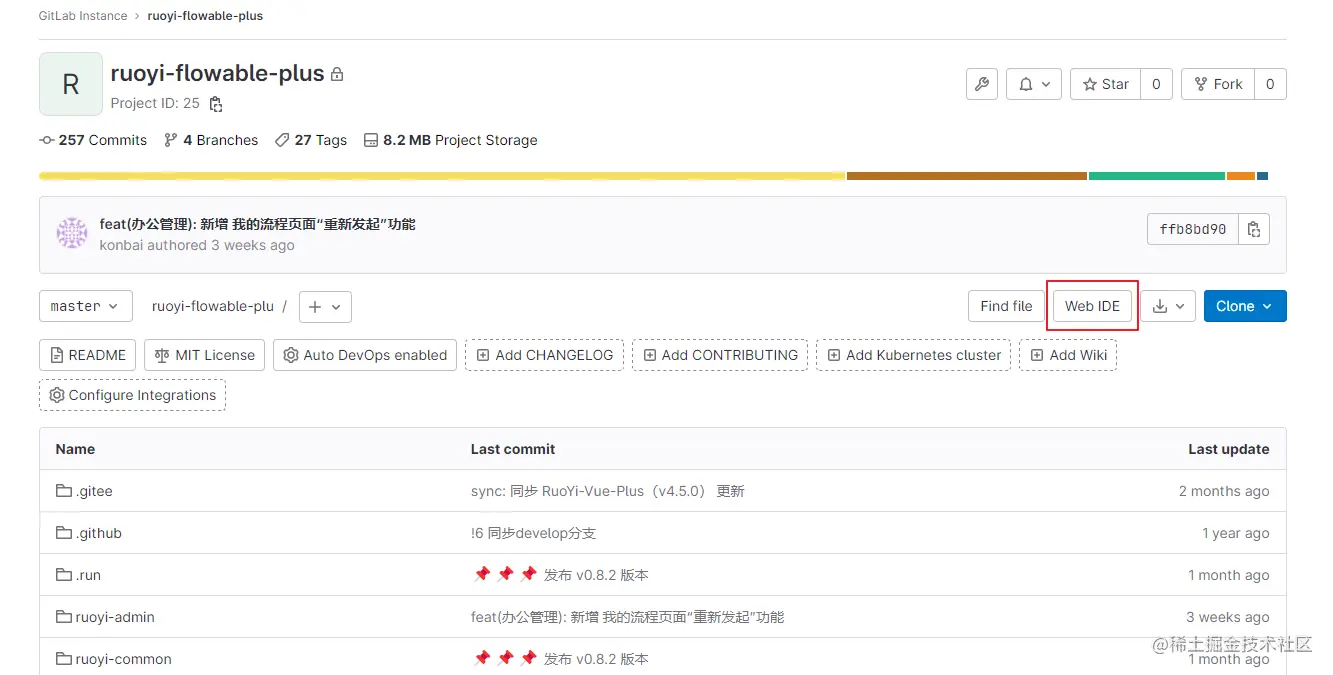Click the Name column header
1333x675 pixels.
point(75,449)
